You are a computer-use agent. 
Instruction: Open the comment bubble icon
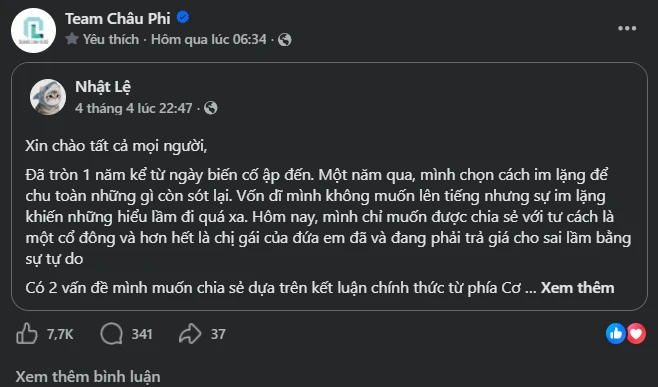(x=112, y=334)
